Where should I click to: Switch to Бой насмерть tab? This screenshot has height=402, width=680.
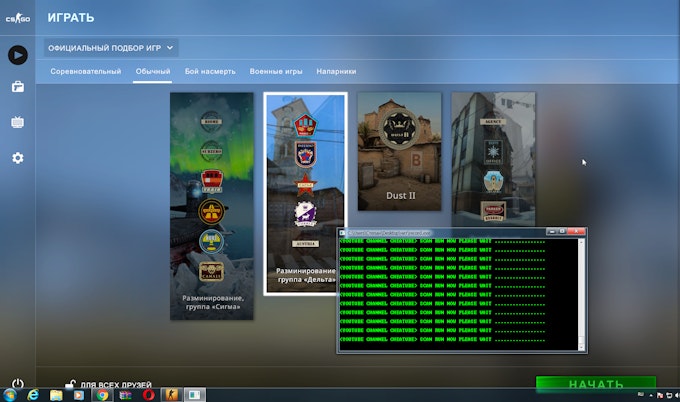[x=210, y=72]
